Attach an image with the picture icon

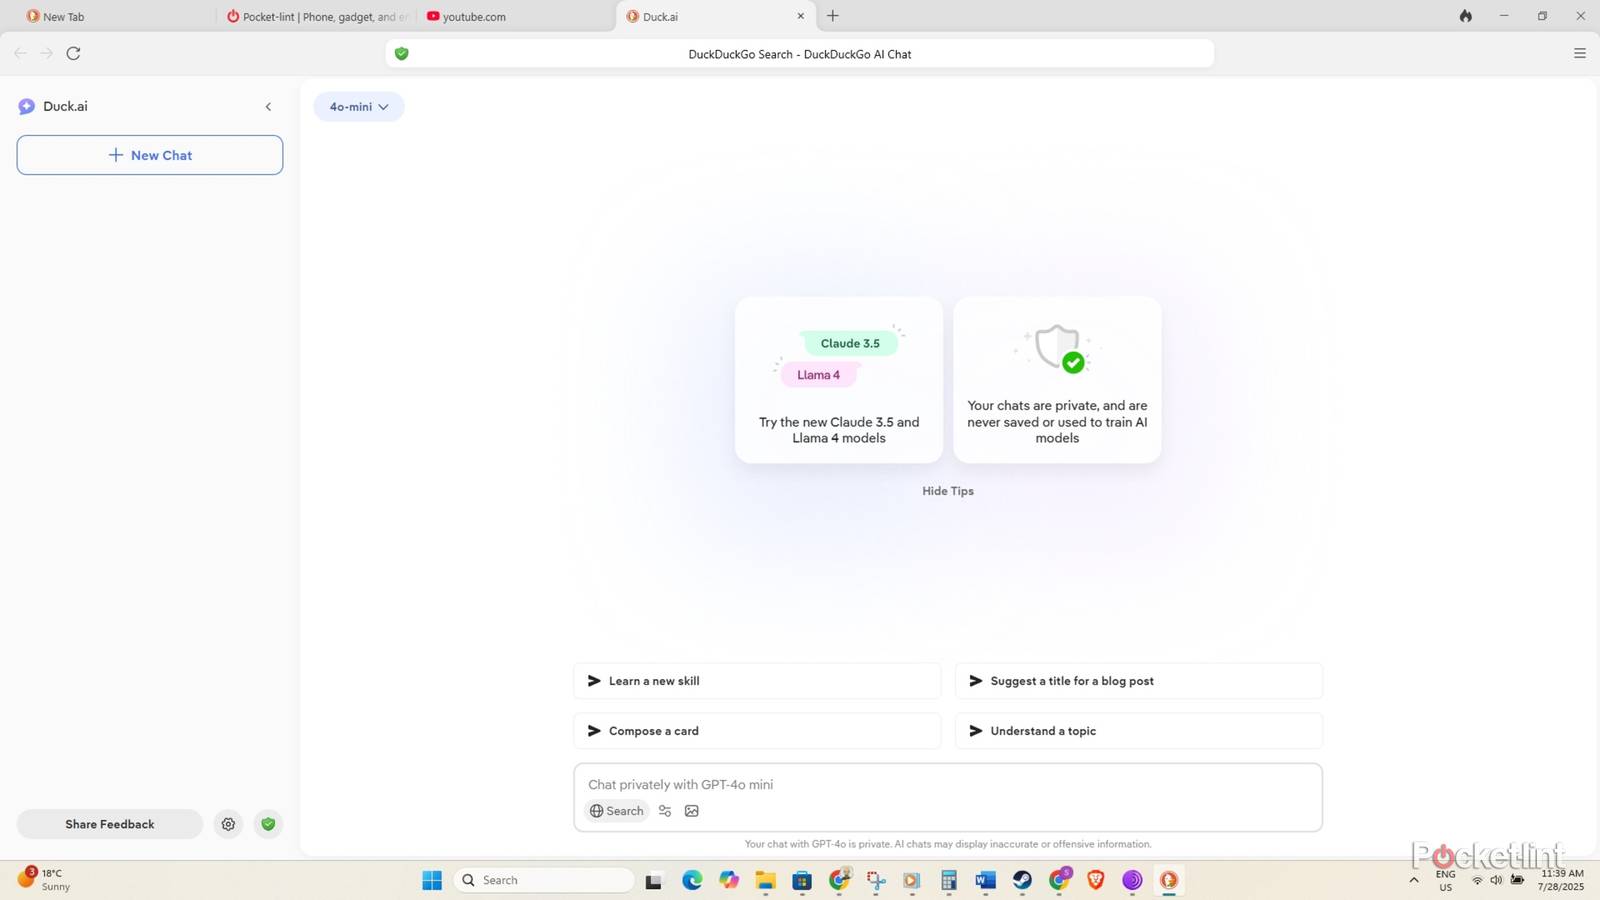(692, 811)
